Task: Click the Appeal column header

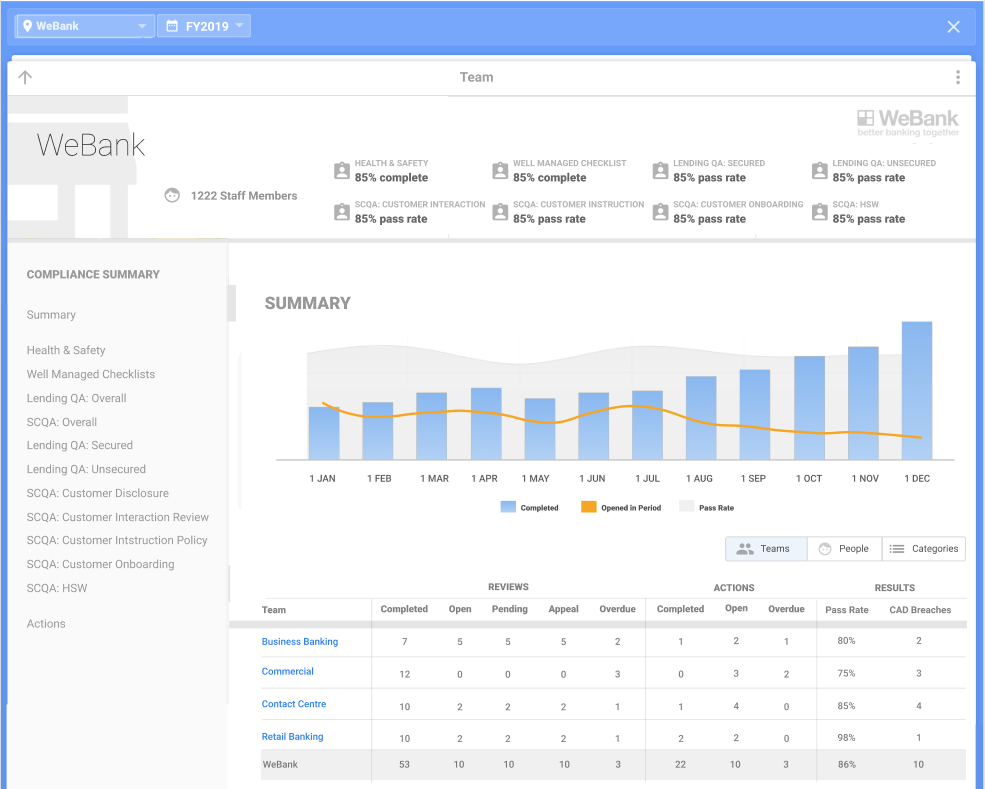Action: (x=563, y=609)
